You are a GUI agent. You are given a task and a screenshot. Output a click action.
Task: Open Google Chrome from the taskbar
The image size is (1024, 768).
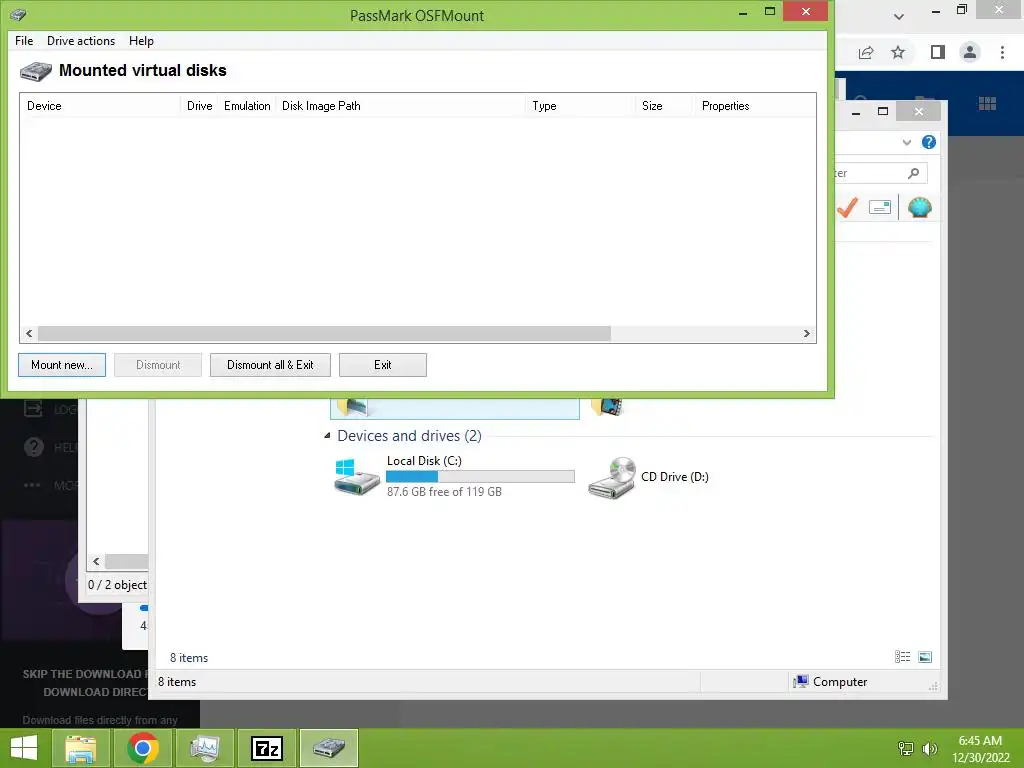coord(143,748)
